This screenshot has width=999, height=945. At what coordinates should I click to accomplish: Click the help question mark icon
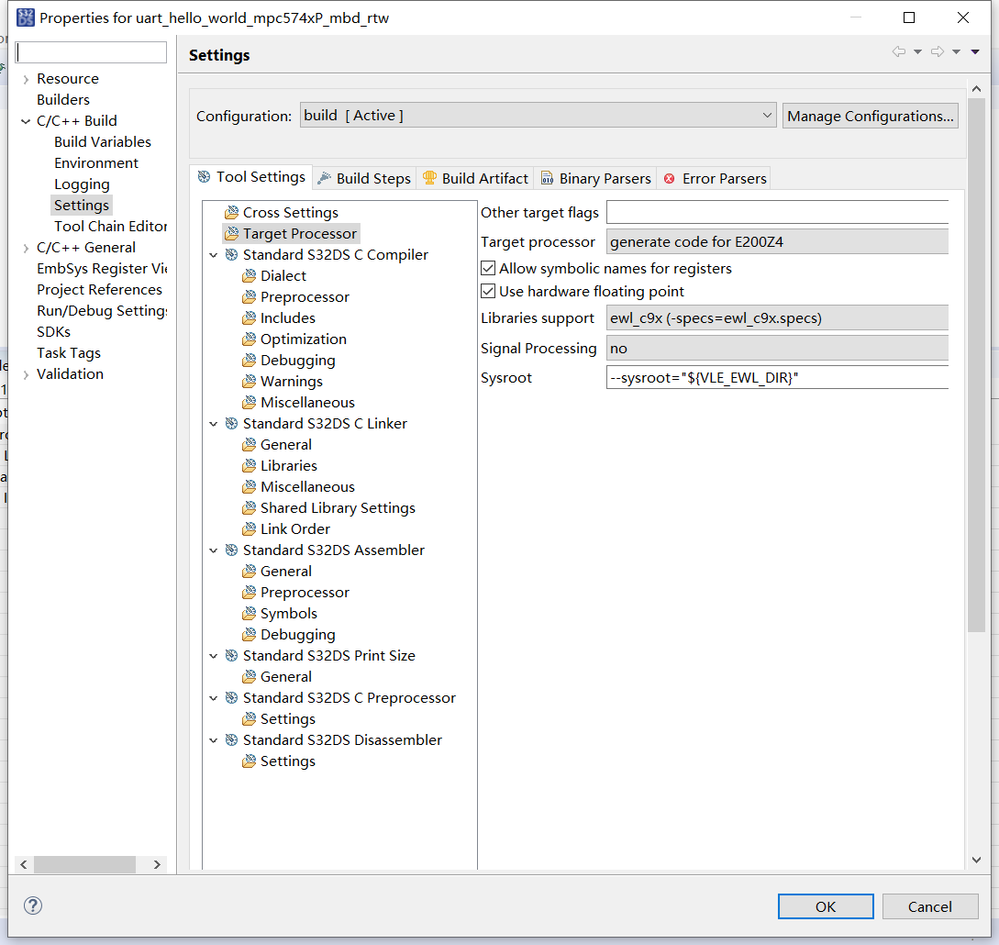(33, 906)
